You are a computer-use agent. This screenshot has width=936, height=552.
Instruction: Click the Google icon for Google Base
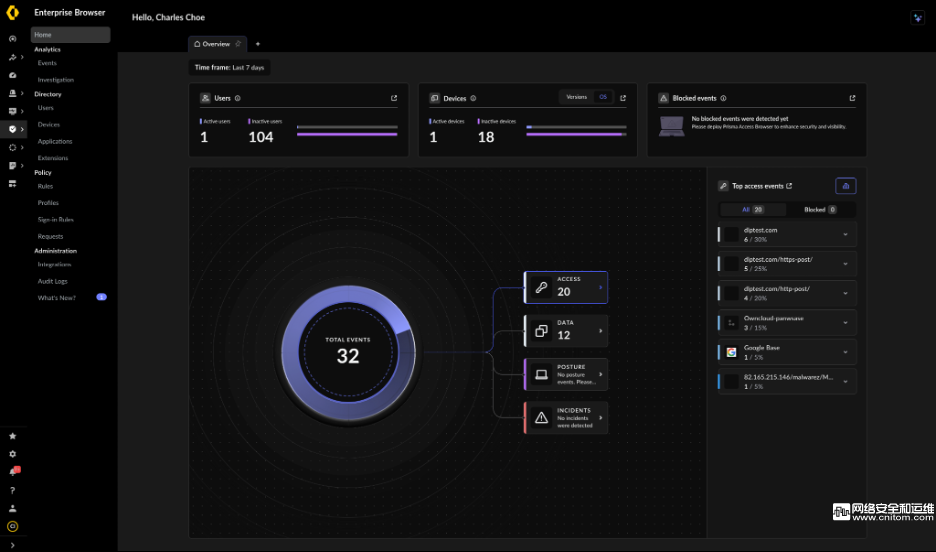click(731, 353)
